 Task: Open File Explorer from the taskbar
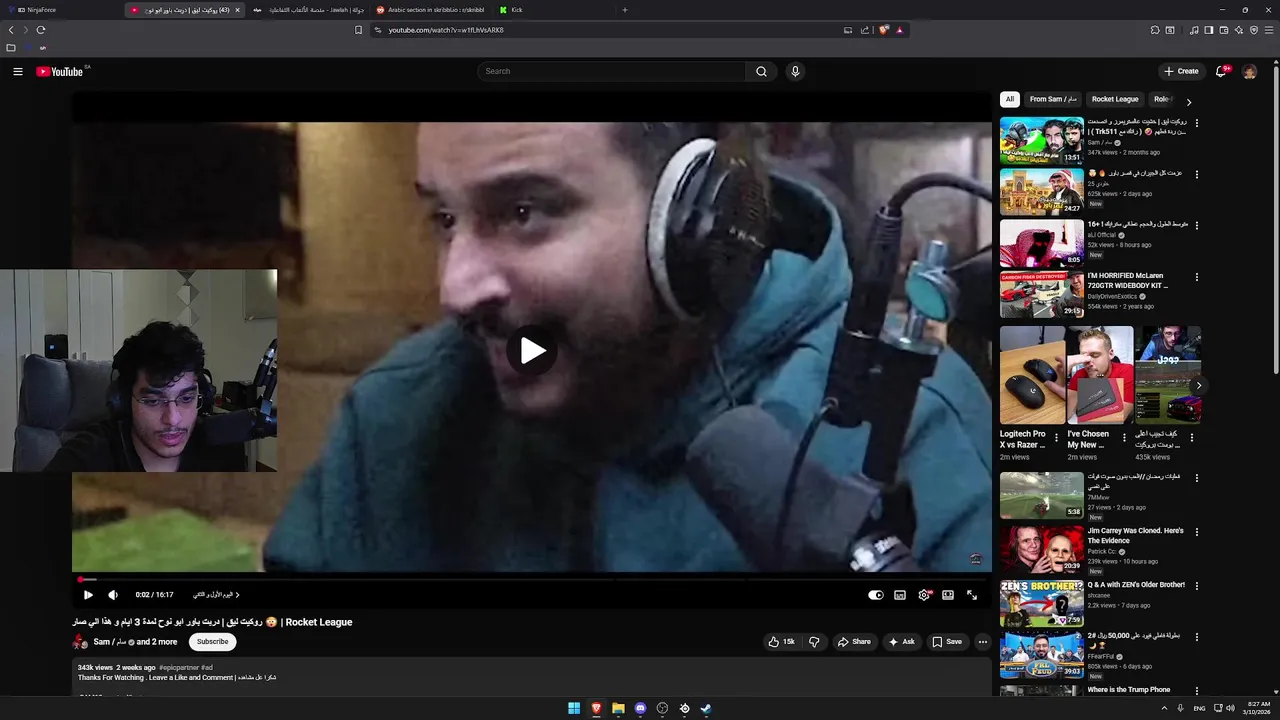618,709
